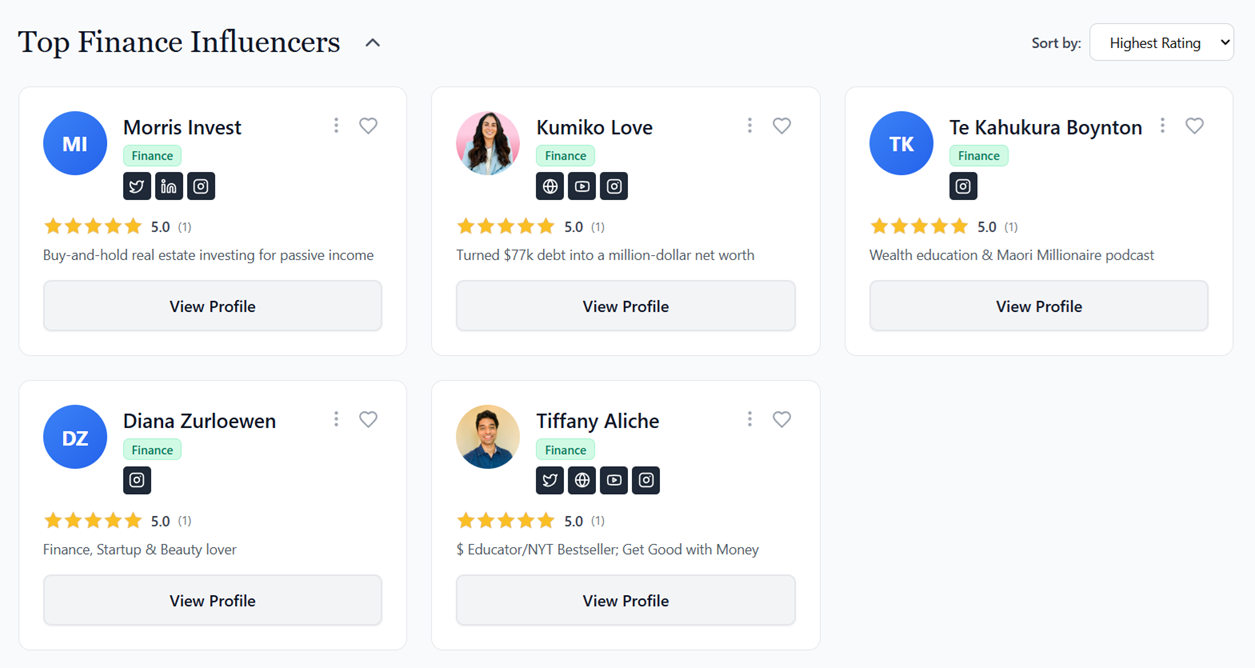Open Diana Zurloewen's three-dot options menu
This screenshot has width=1255, height=668.
[x=336, y=419]
